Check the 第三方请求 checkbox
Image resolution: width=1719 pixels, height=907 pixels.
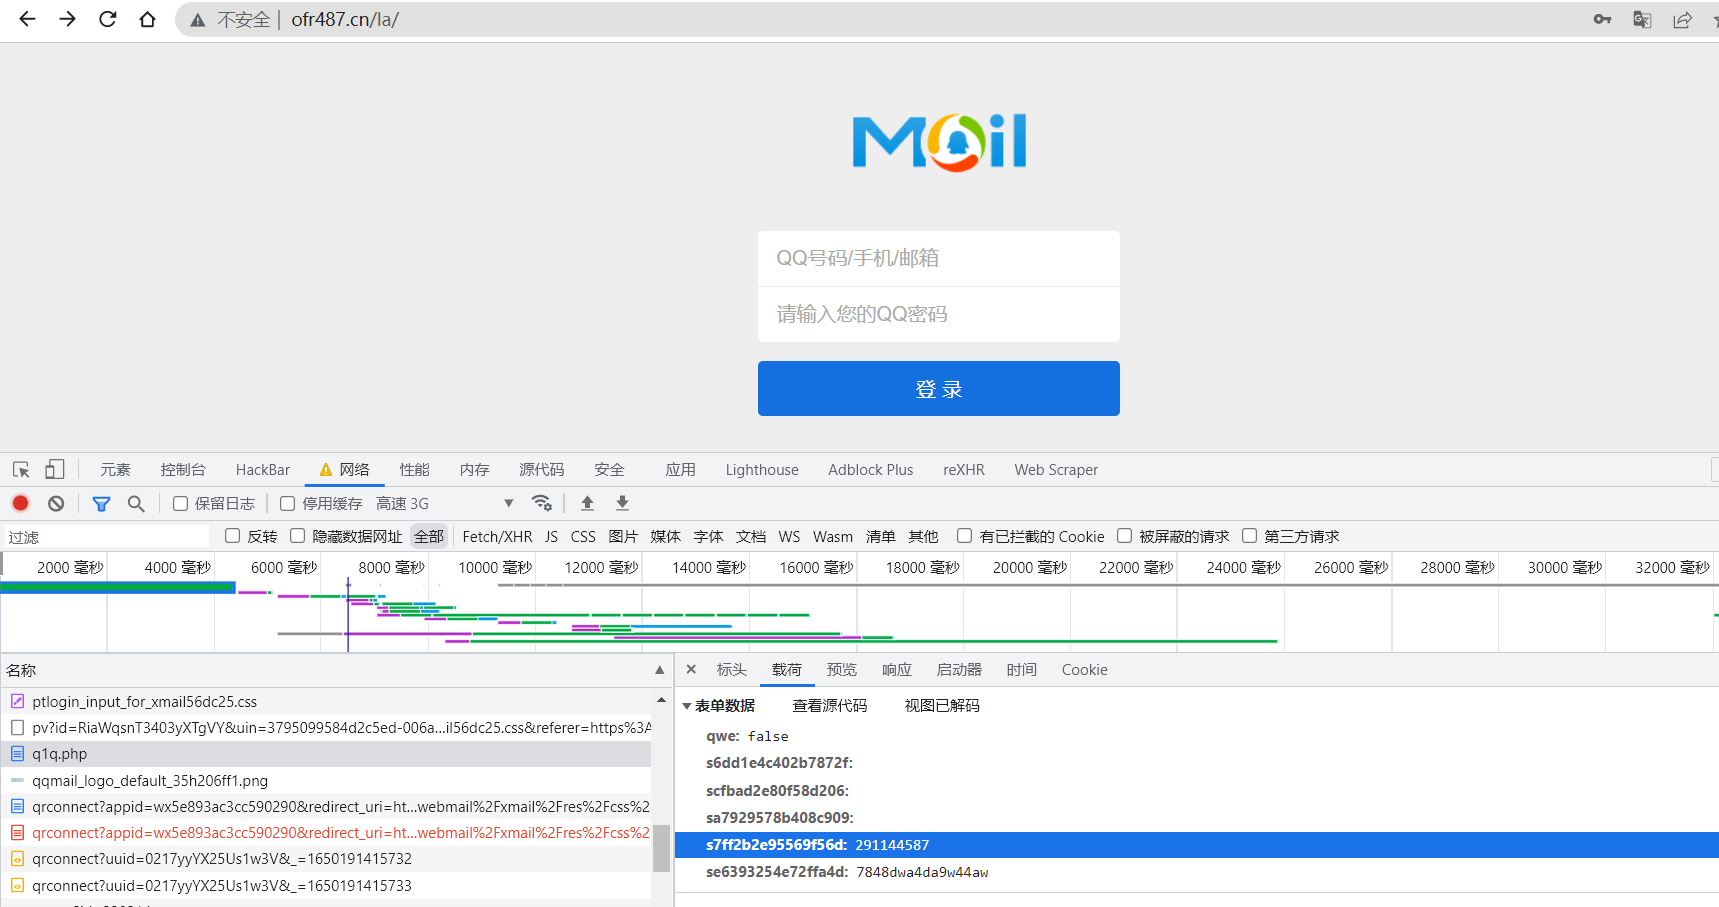coord(1249,536)
